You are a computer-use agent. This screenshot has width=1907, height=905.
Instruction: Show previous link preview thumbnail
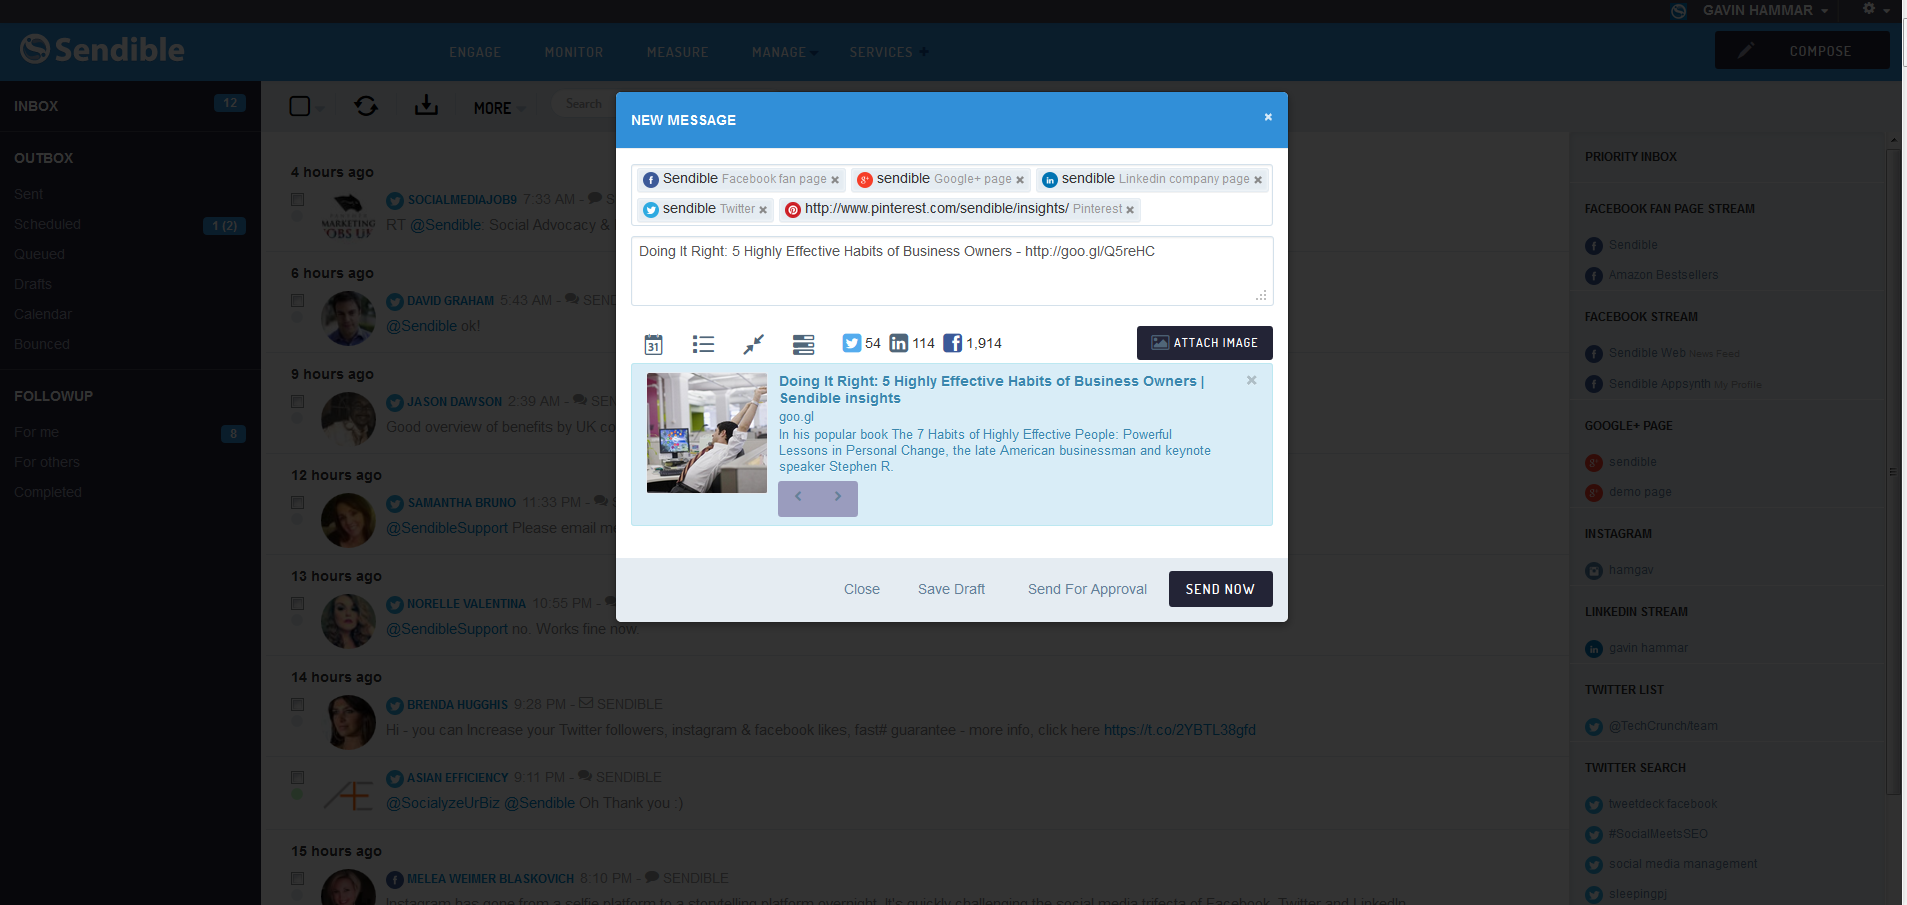click(798, 497)
